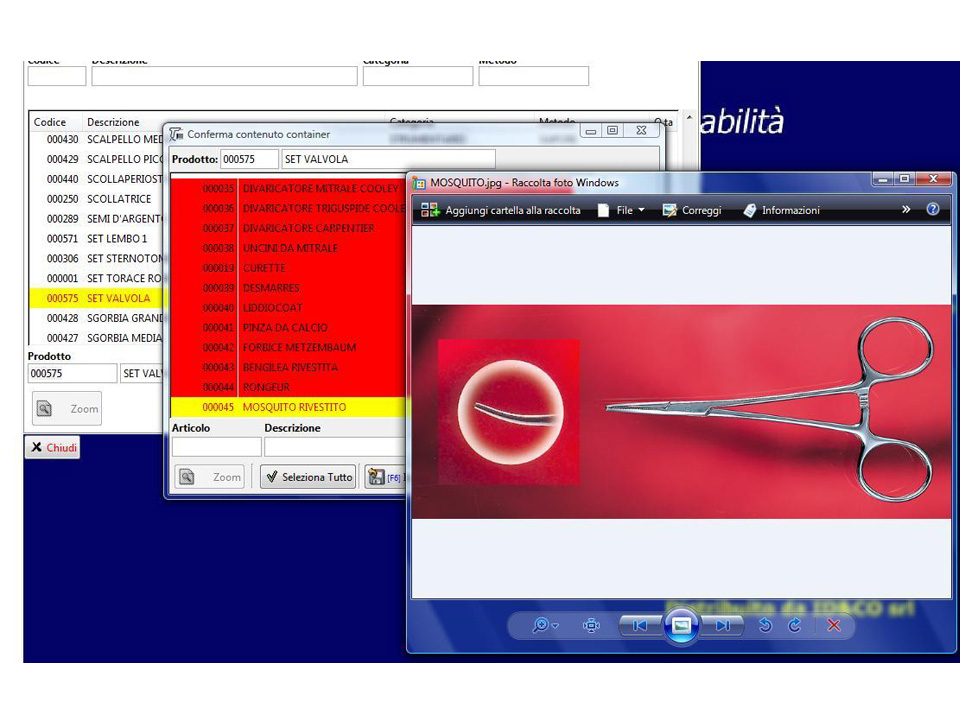Viewport: 960px width, 720px height.
Task: Select row 000037 DIVARICATORE CARPENTIER
Action: point(288,228)
